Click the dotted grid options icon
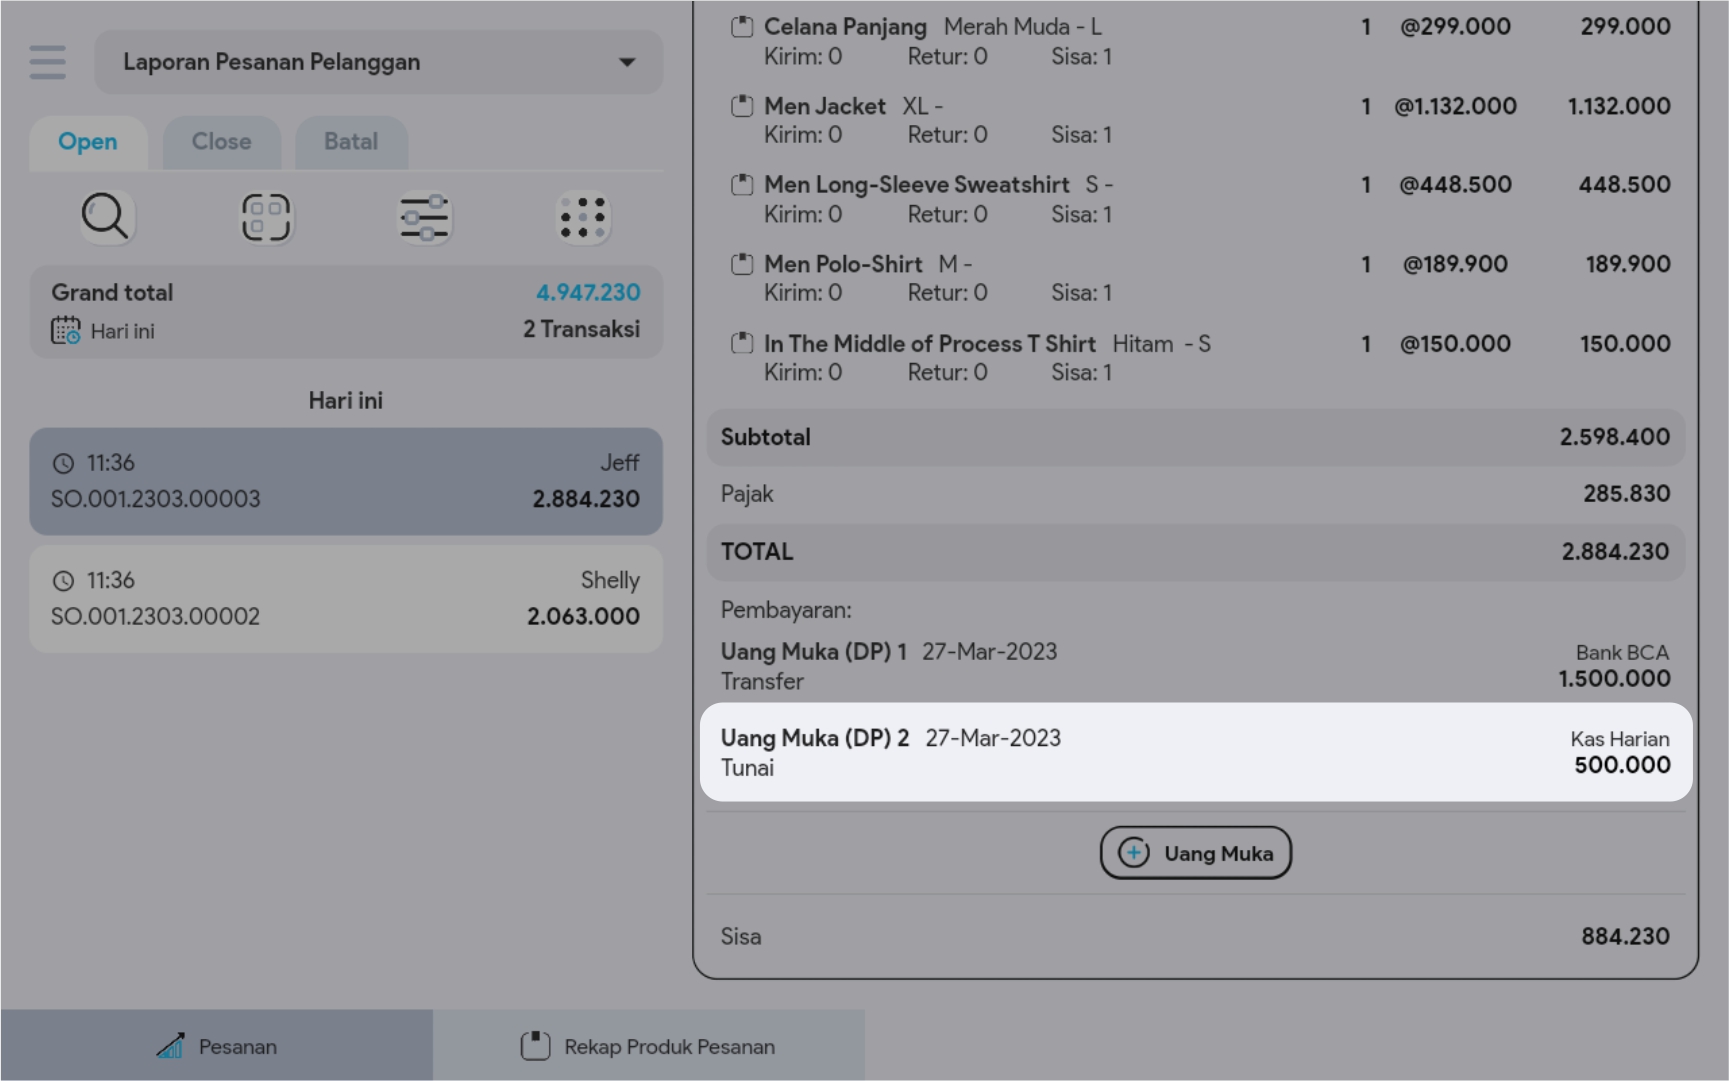 (582, 217)
